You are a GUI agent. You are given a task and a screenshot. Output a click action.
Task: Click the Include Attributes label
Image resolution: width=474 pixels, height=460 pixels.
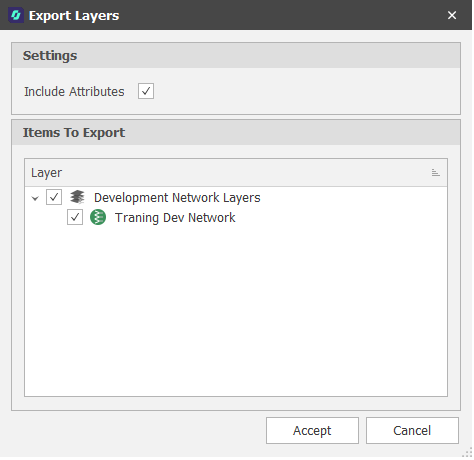coord(74,92)
